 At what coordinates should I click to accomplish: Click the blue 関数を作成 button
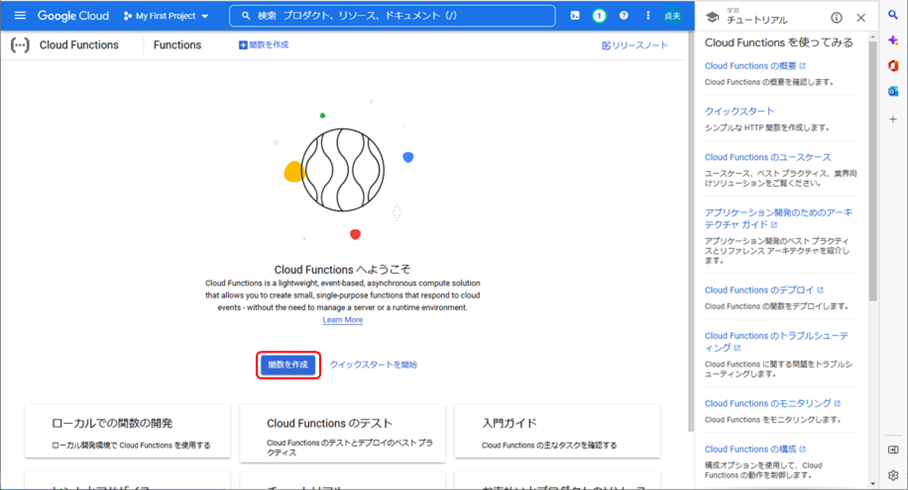[288, 365]
